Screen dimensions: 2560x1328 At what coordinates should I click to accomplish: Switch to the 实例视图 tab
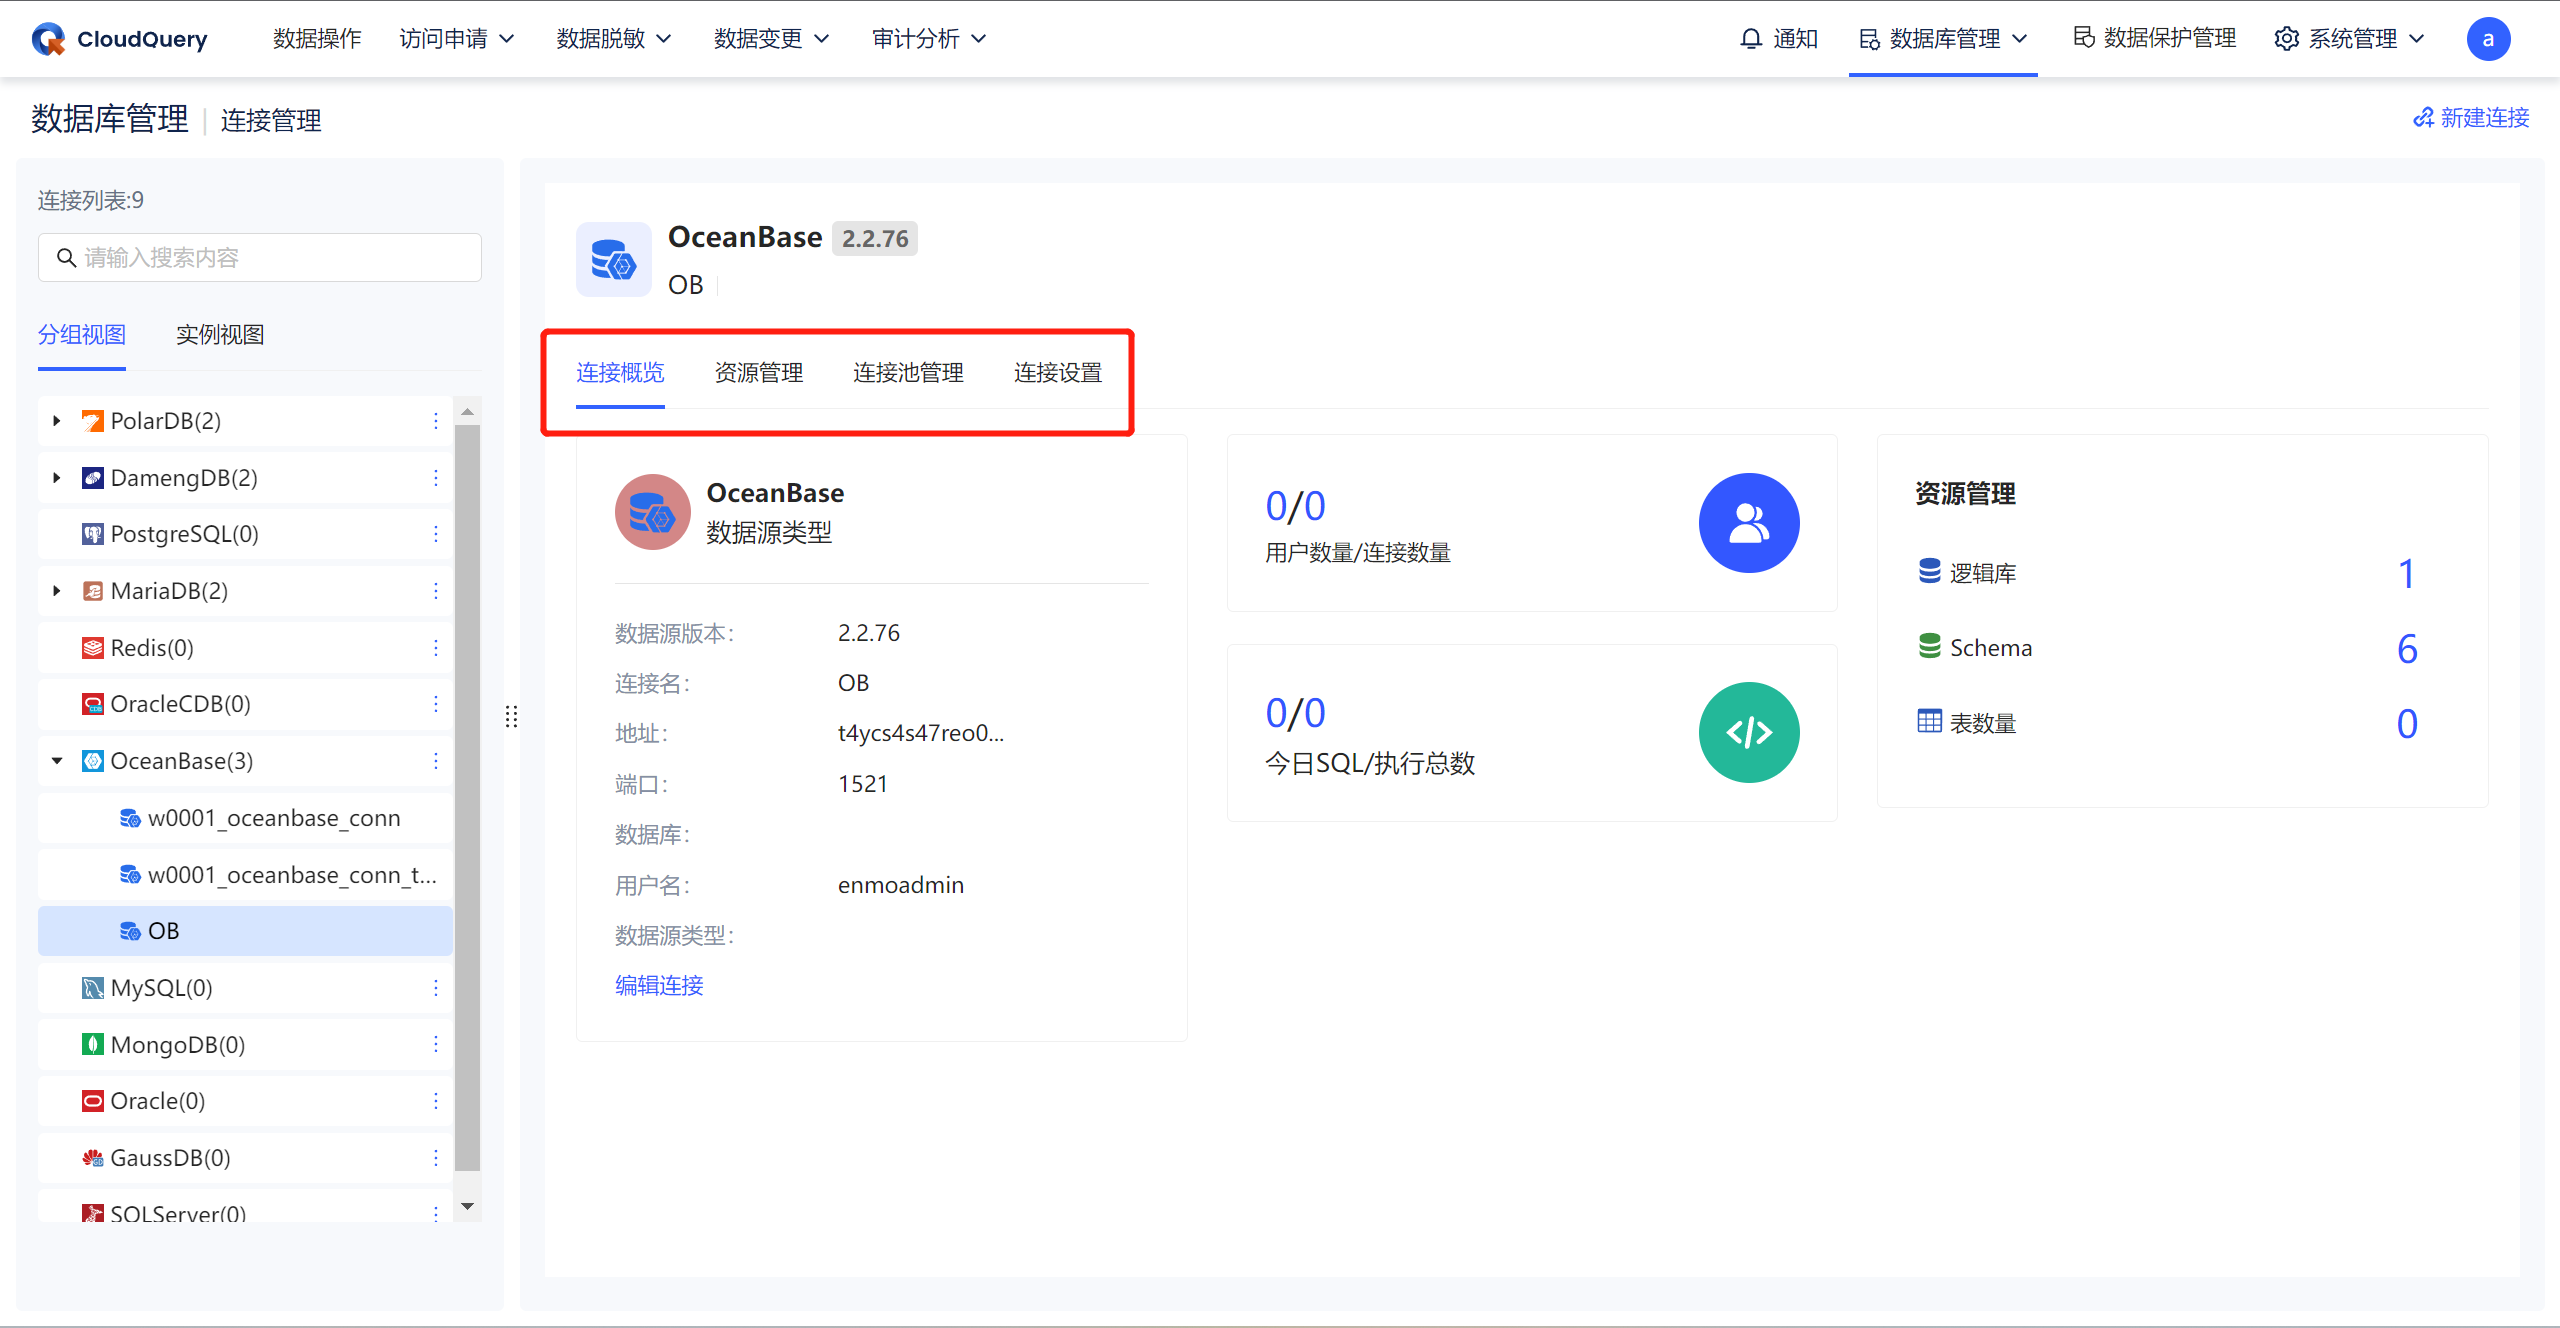tap(220, 335)
